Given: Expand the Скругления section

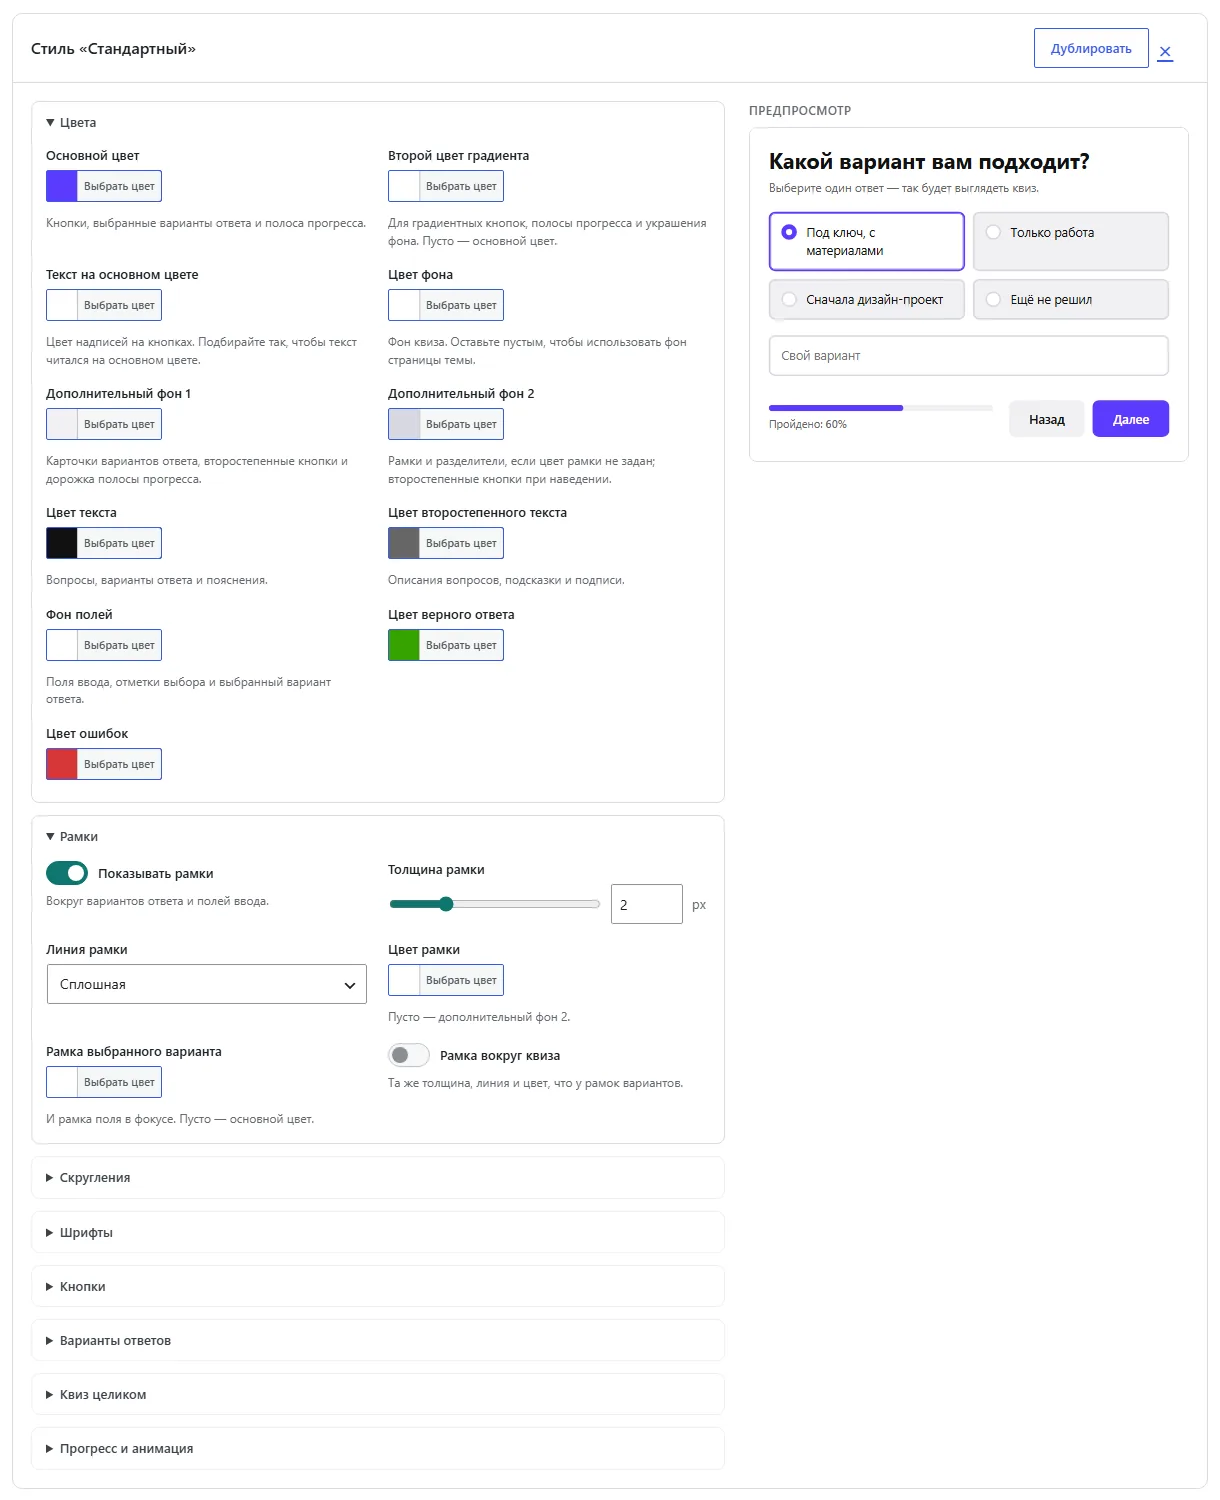Looking at the screenshot, I should (378, 1178).
